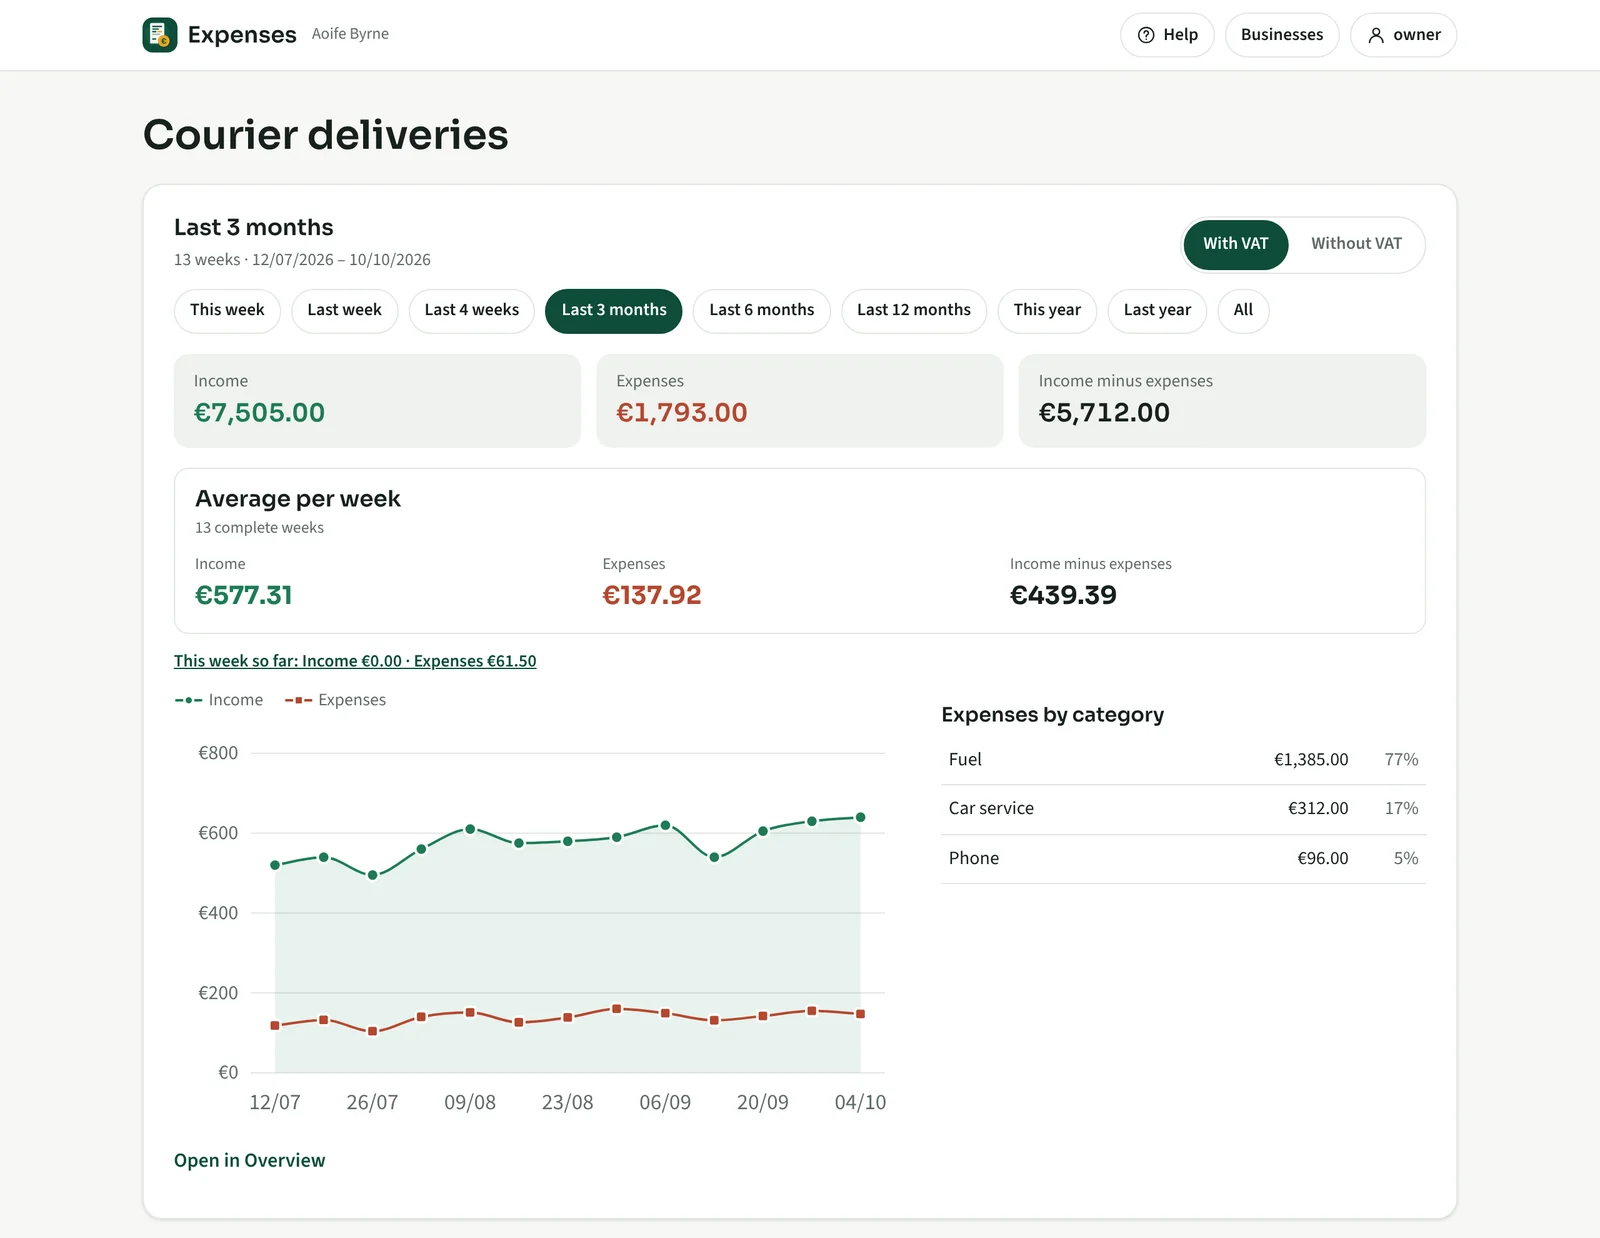Select the This year period

point(1047,310)
